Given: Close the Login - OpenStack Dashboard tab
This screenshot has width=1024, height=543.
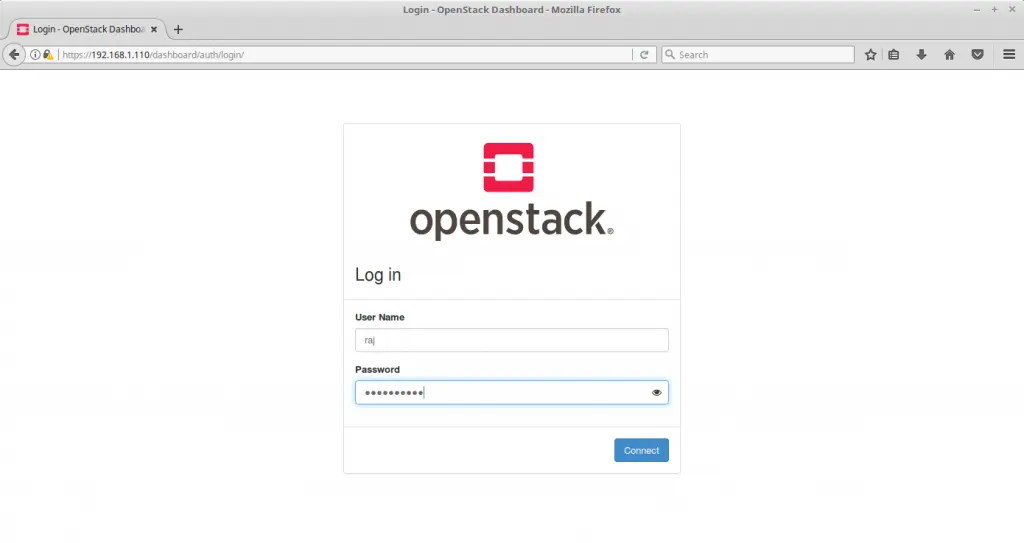Looking at the screenshot, I should (x=154, y=29).
